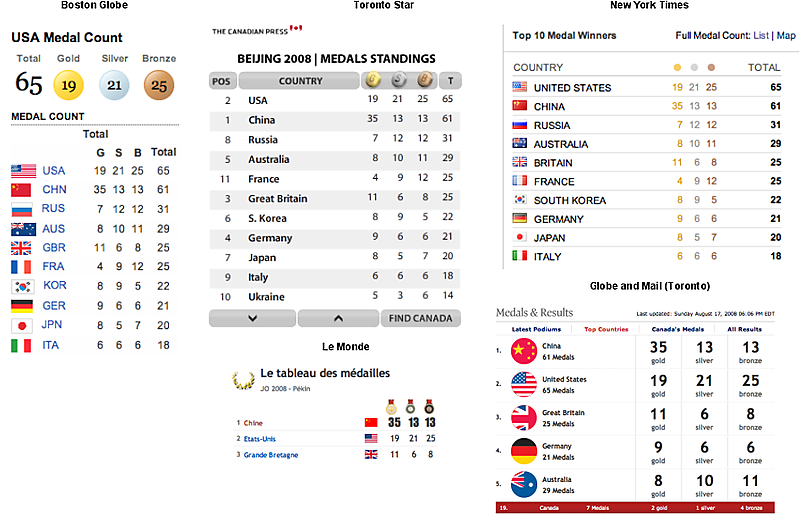Open the full medal count List link

761,36
